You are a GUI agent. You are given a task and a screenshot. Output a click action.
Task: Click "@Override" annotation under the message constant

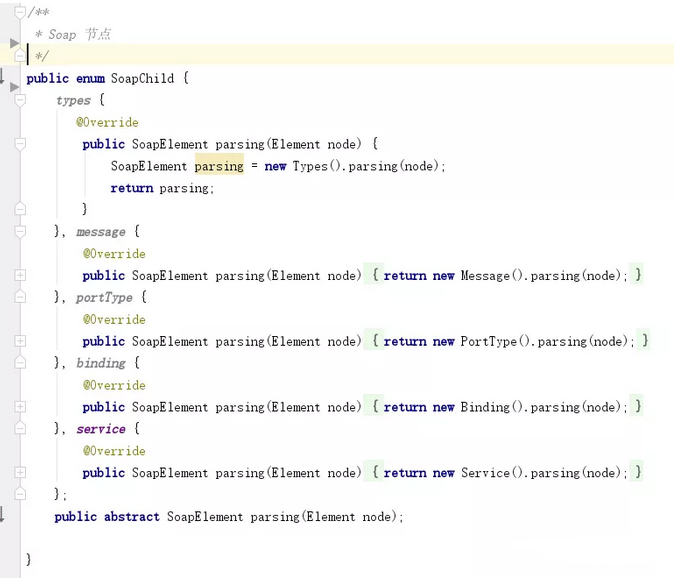click(114, 254)
